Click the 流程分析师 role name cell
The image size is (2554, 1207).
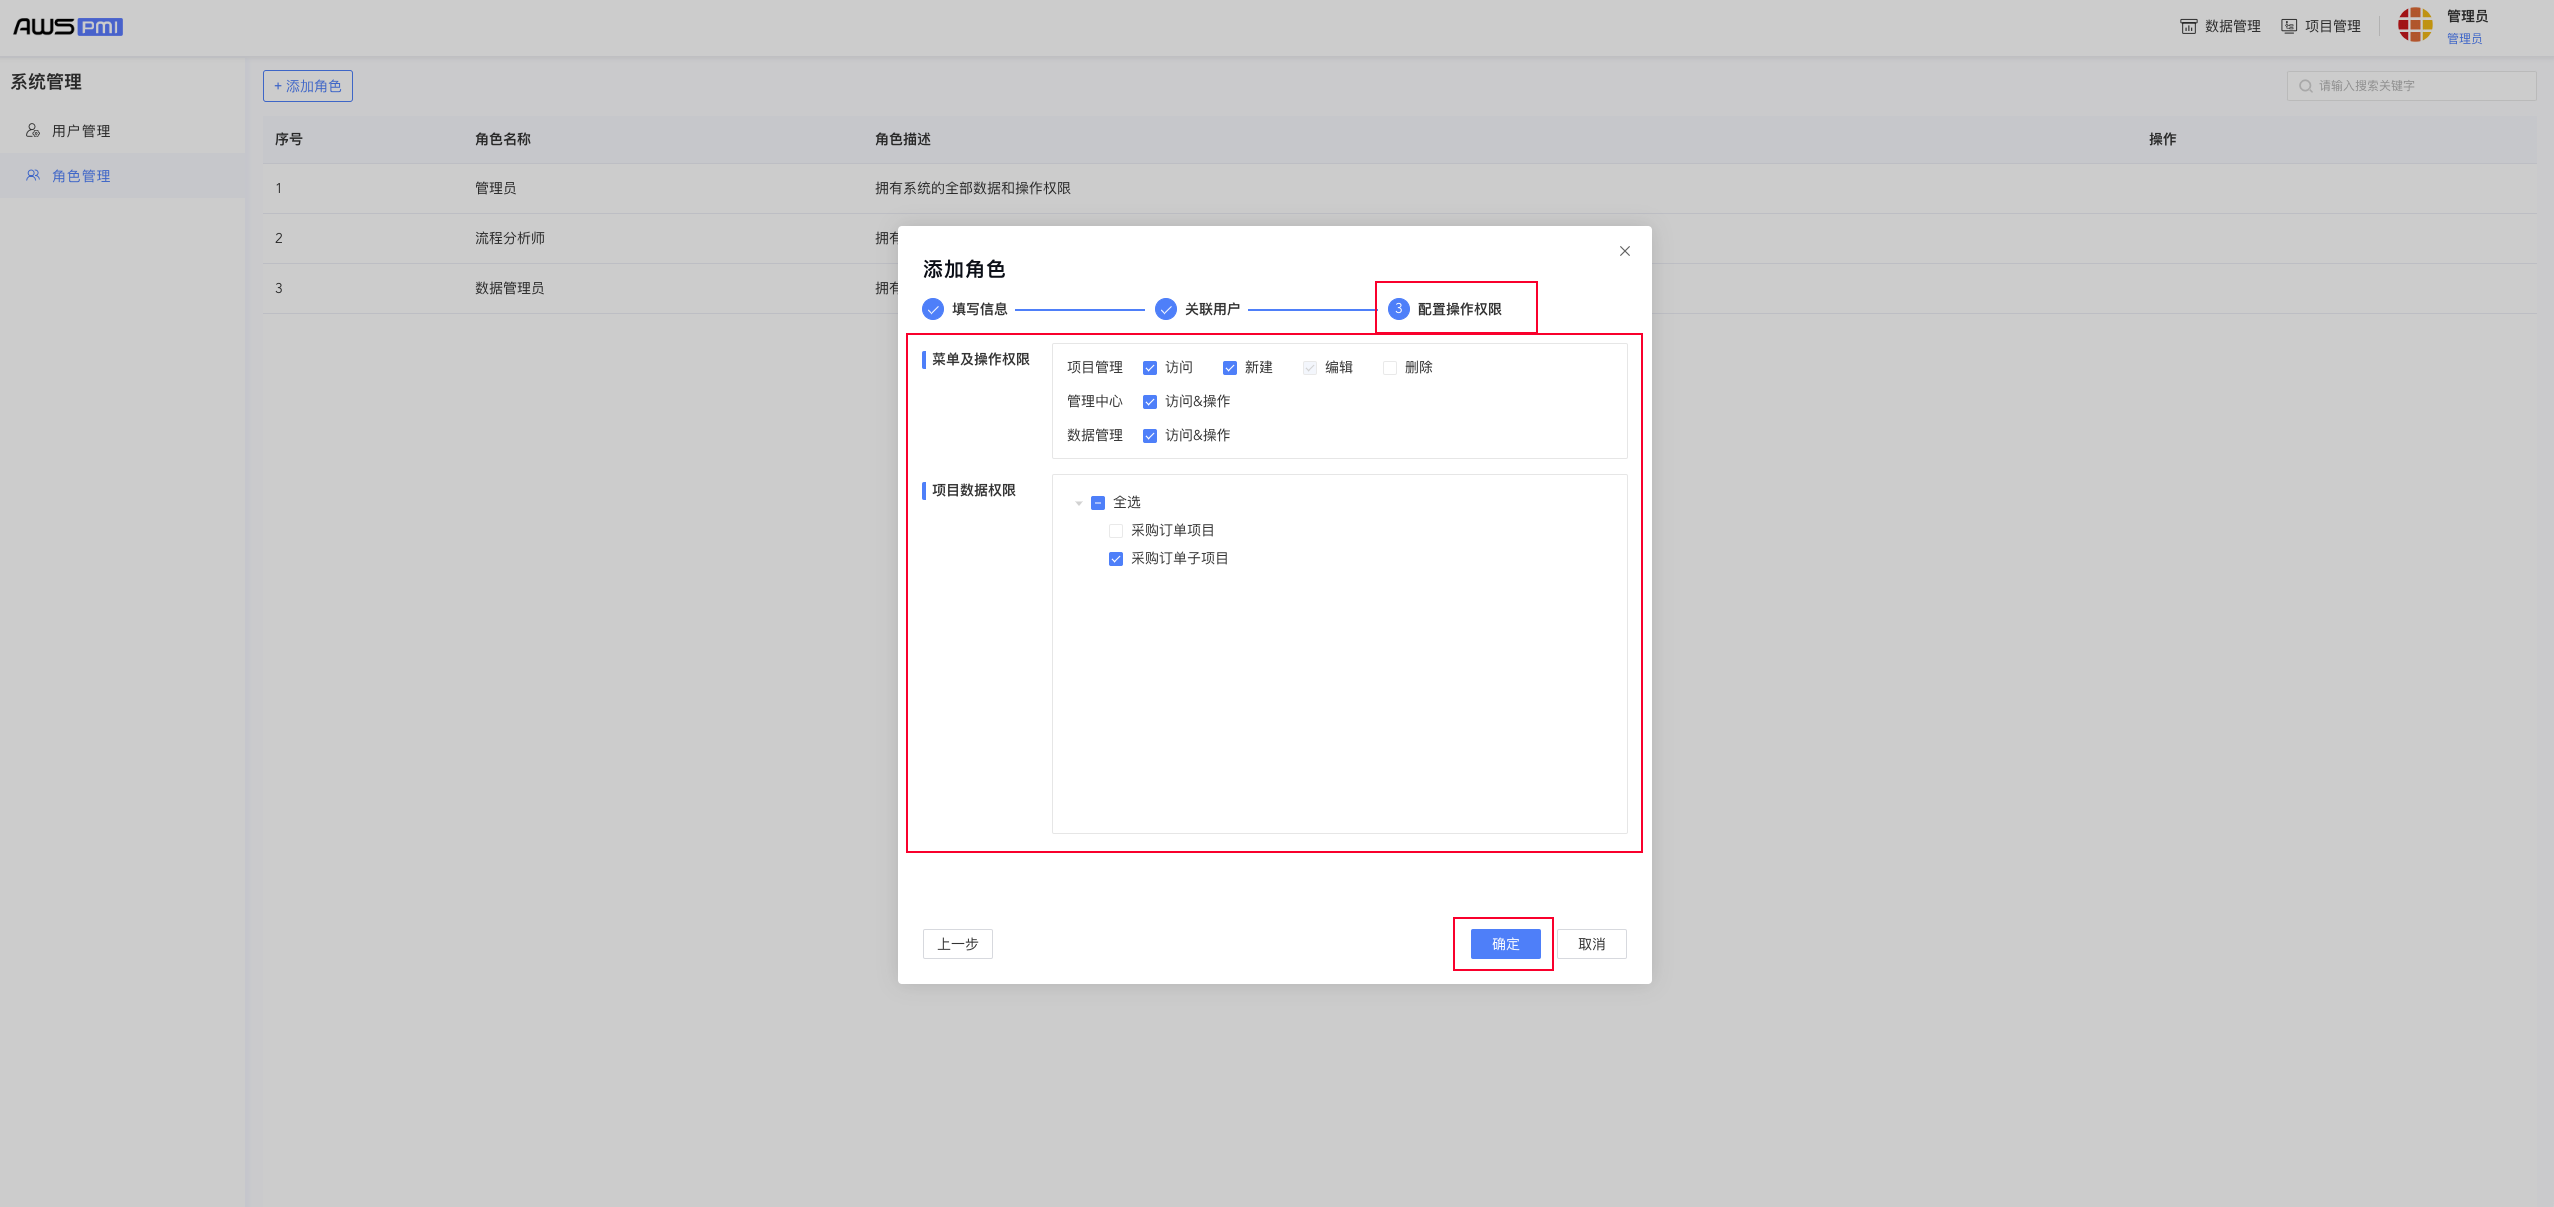point(510,238)
